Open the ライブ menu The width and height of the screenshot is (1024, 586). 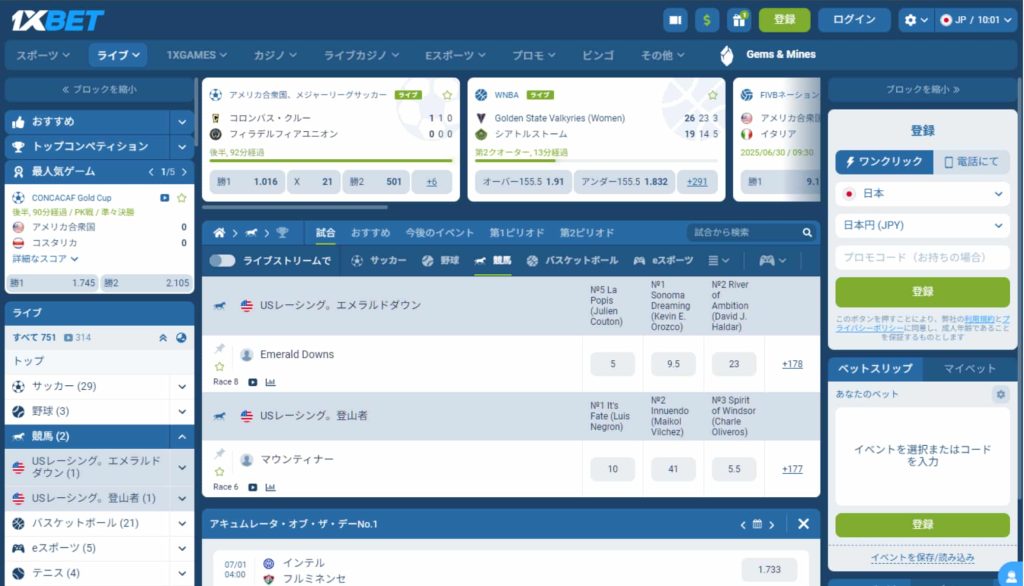click(x=118, y=56)
